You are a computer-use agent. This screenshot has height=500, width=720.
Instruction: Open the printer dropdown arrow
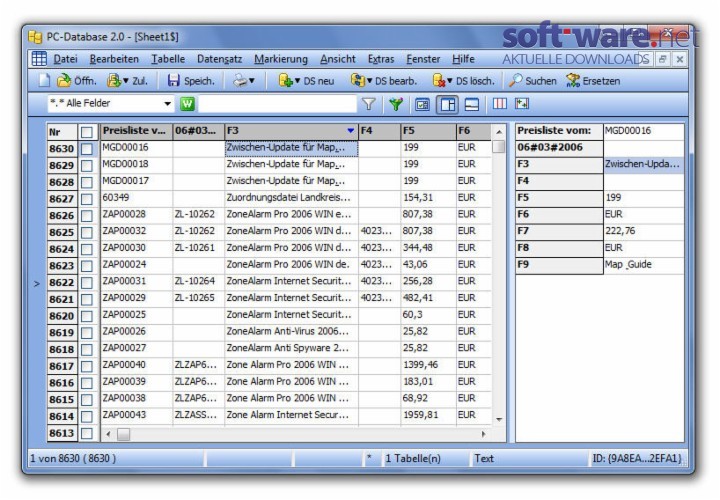pyautogui.click(x=252, y=81)
